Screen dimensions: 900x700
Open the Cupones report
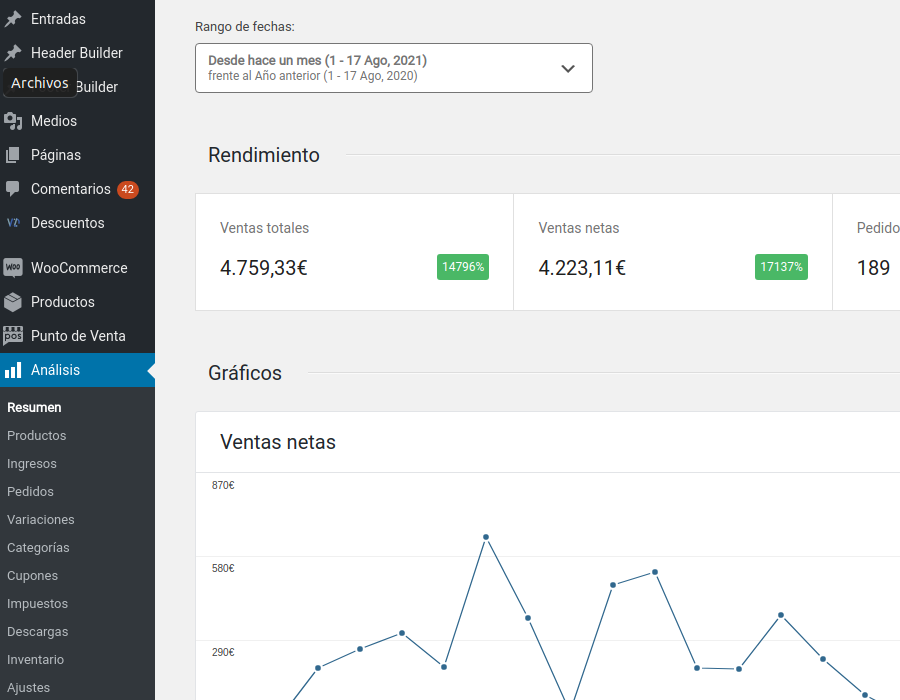tap(32, 575)
